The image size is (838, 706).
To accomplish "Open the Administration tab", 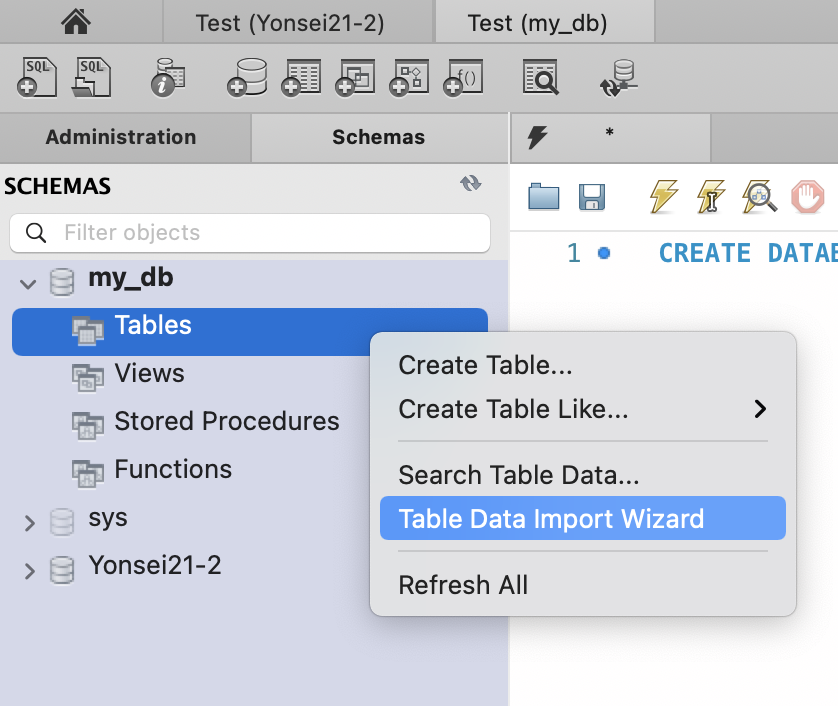I will pyautogui.click(x=125, y=137).
